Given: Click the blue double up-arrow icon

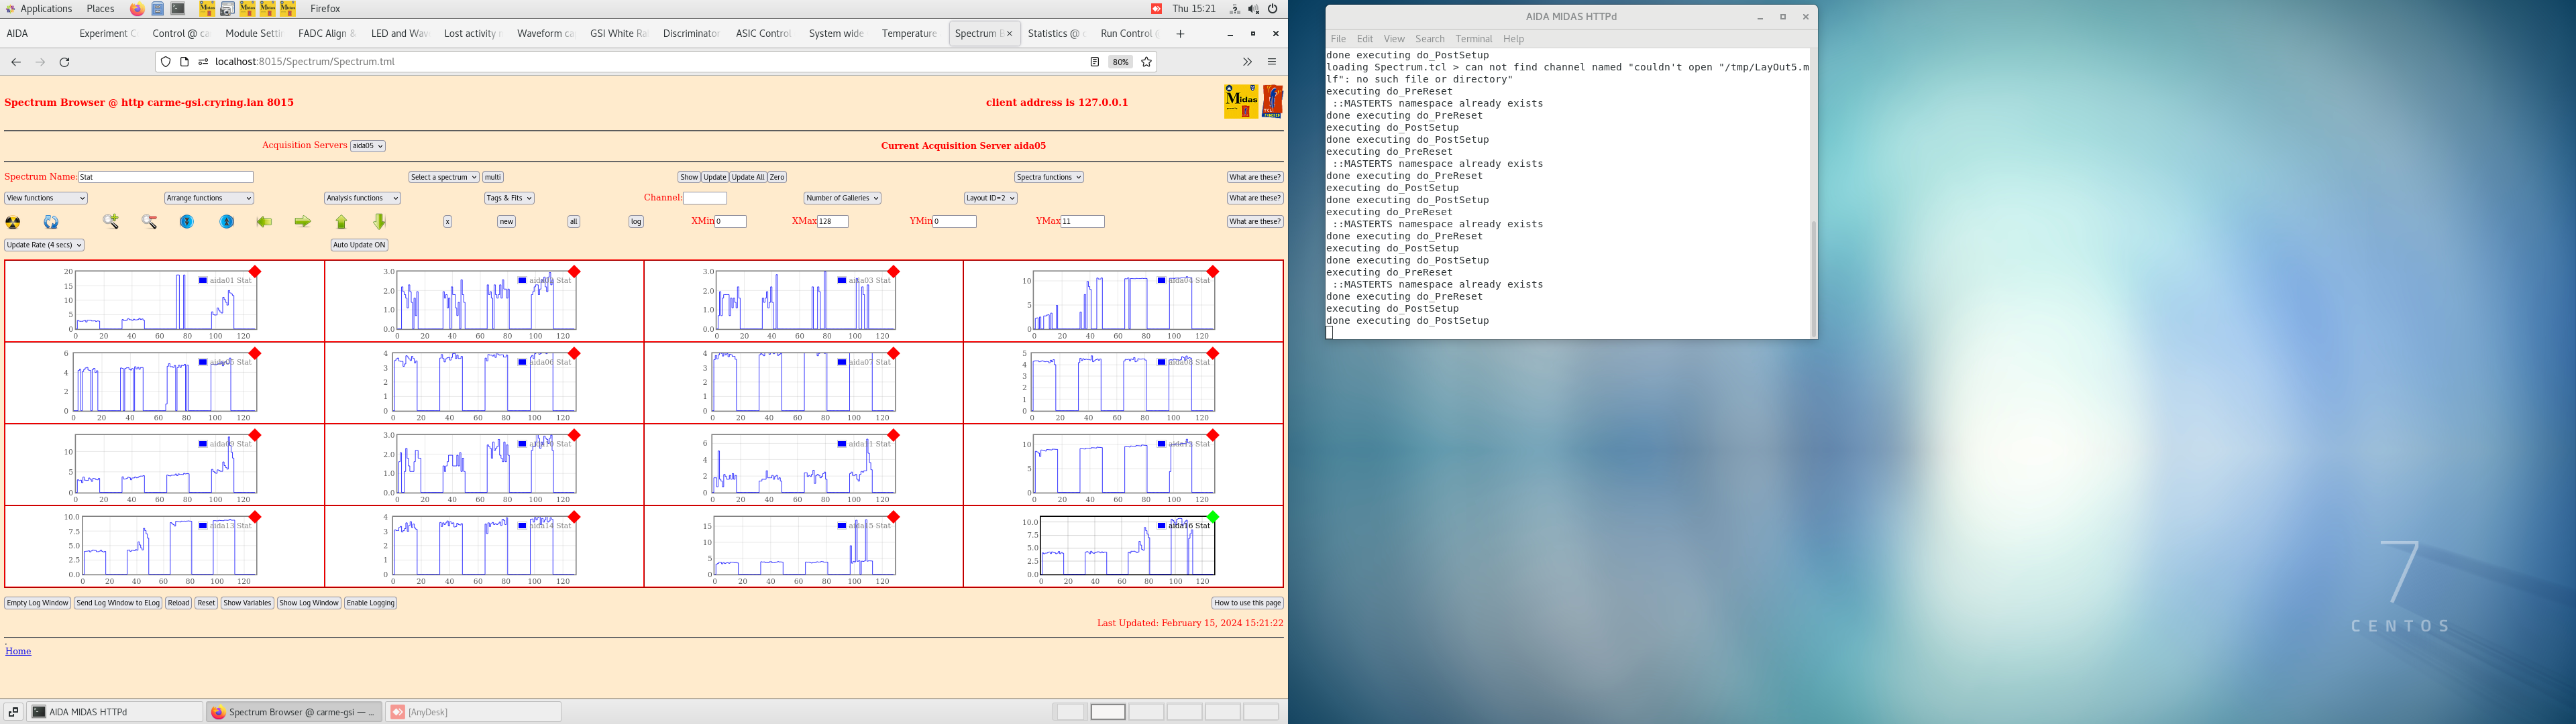Looking at the screenshot, I should pos(227,222).
